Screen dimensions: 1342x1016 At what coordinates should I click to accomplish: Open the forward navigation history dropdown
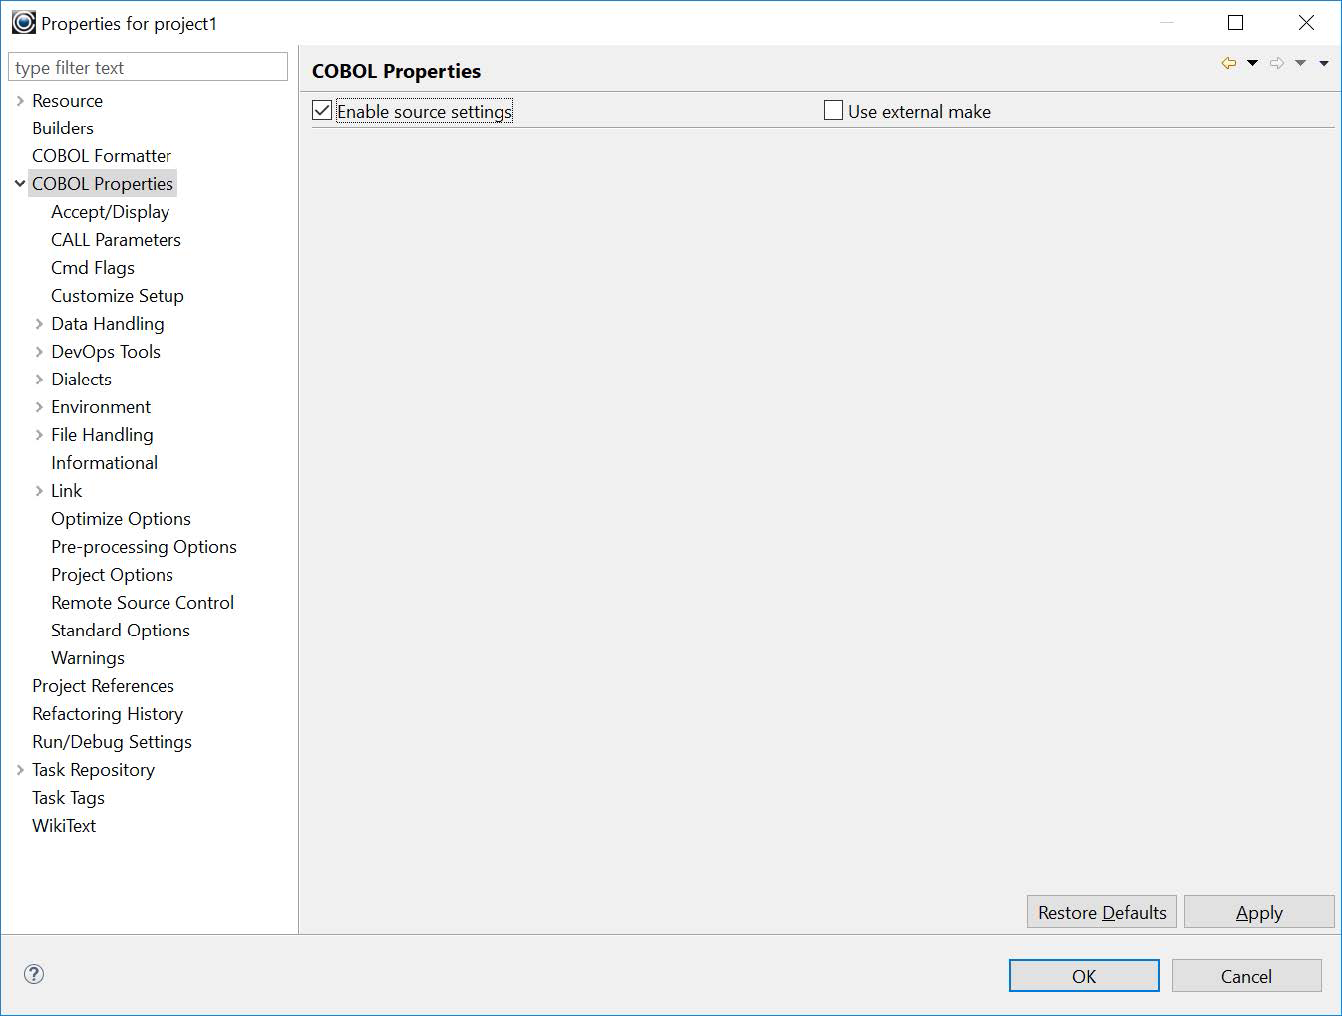coord(1300,62)
